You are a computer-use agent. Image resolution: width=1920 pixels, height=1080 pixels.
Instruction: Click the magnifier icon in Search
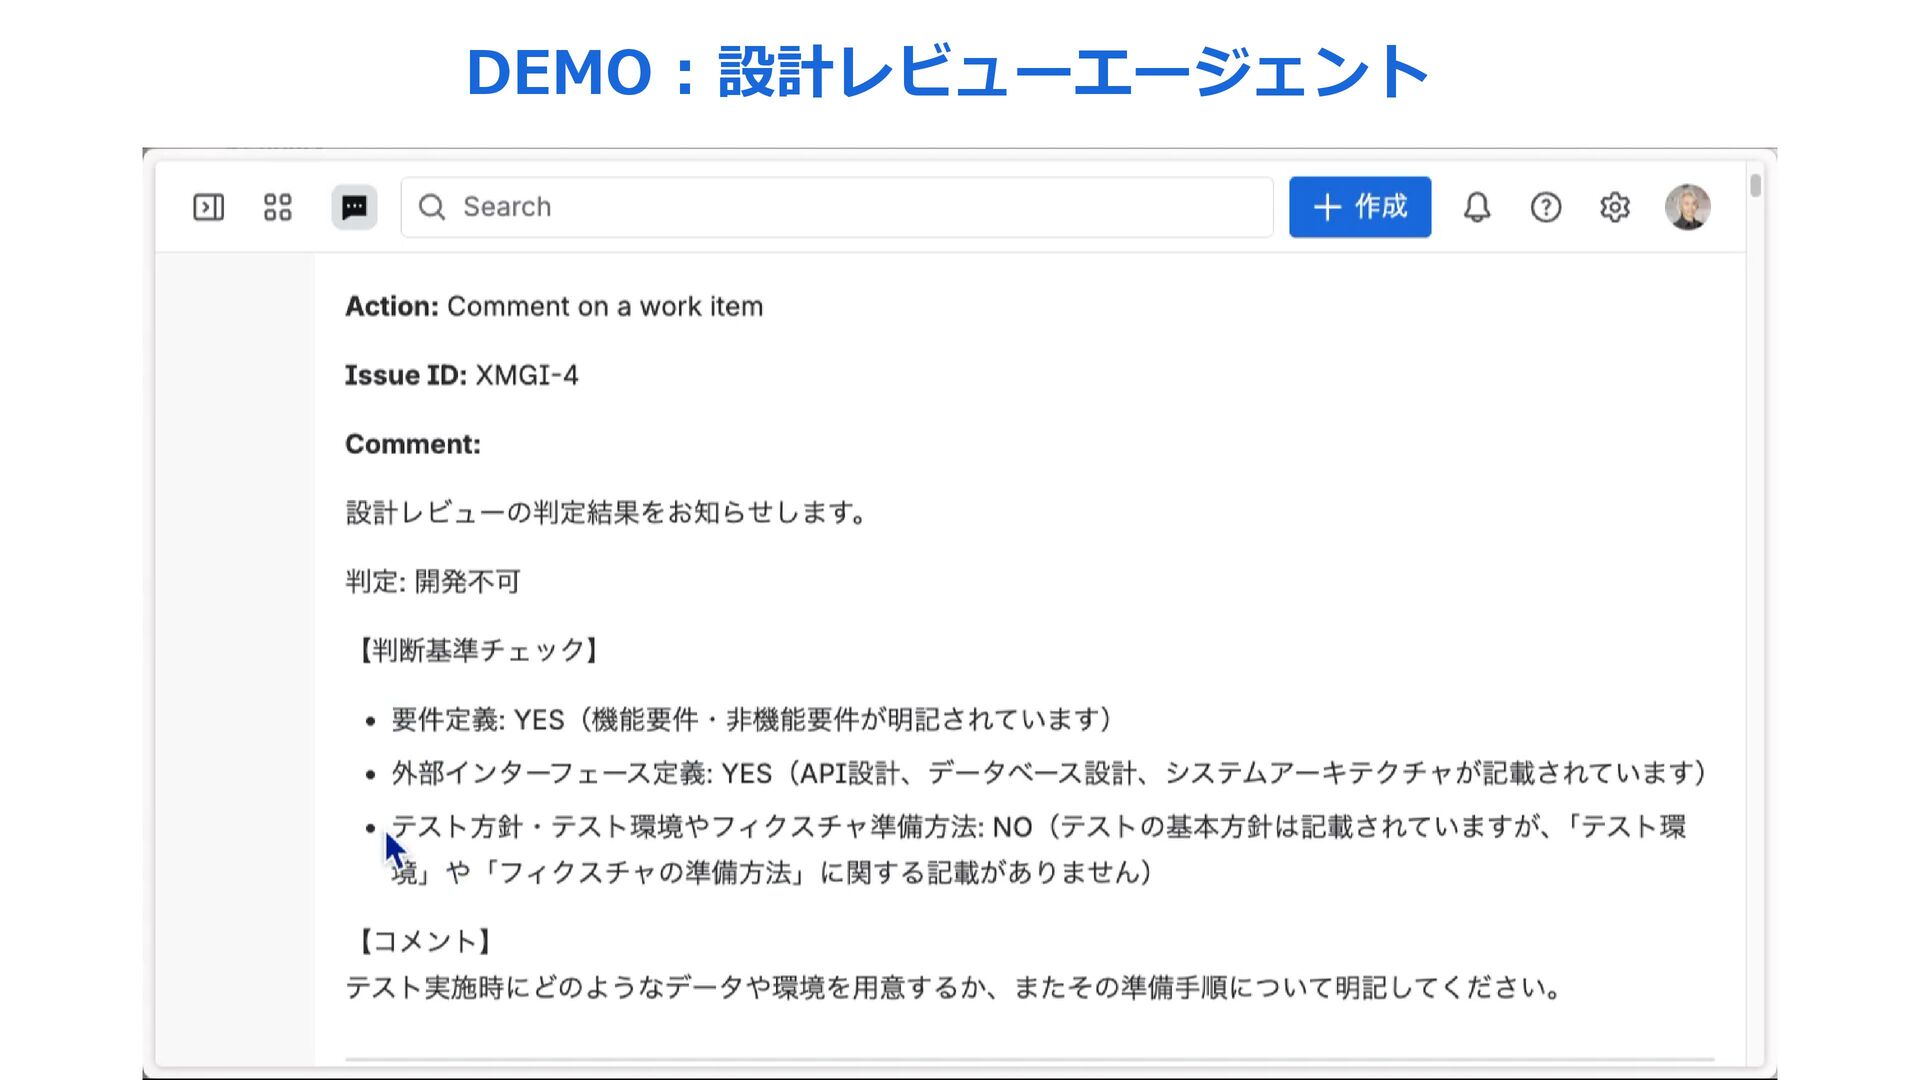432,207
